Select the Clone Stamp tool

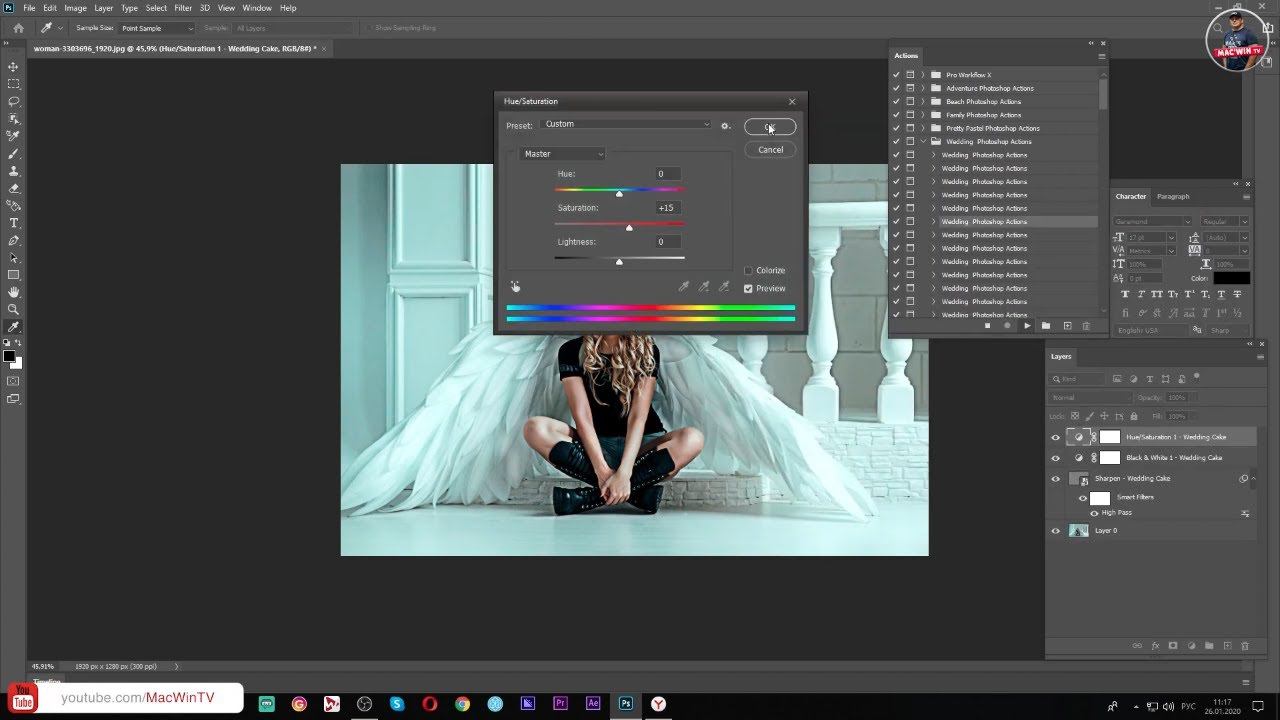[13, 171]
